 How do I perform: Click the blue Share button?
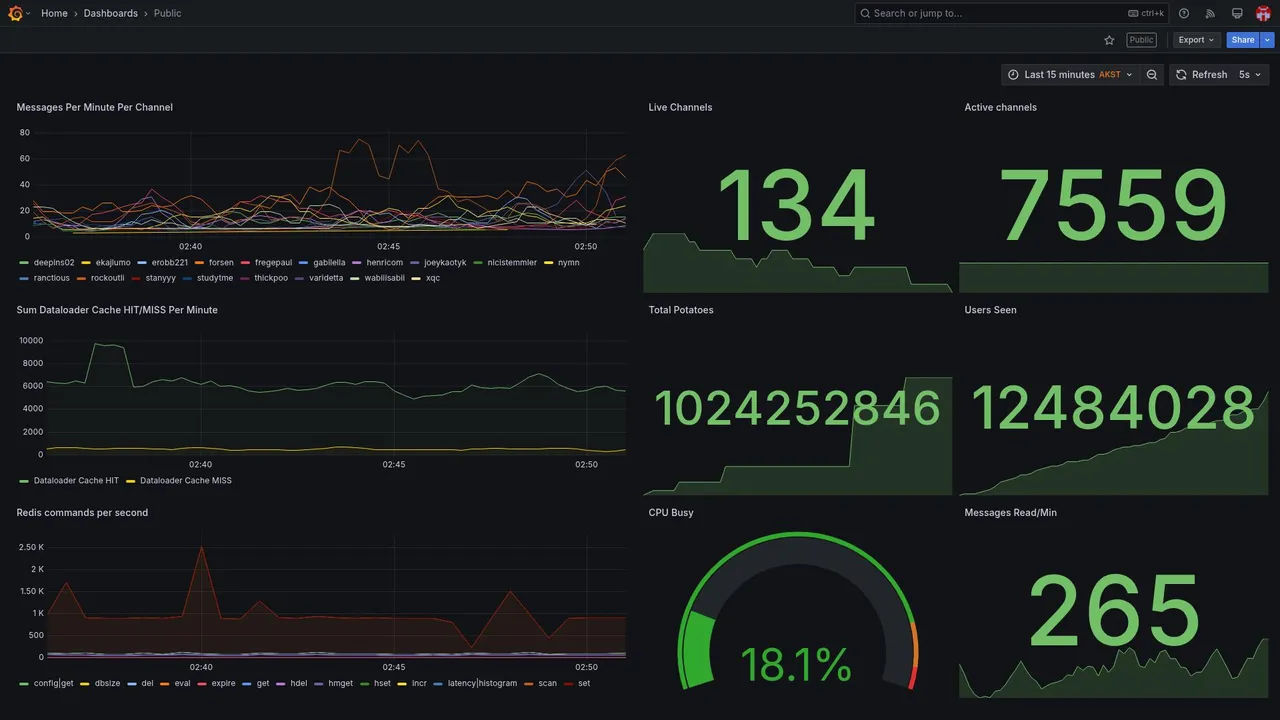click(1243, 40)
